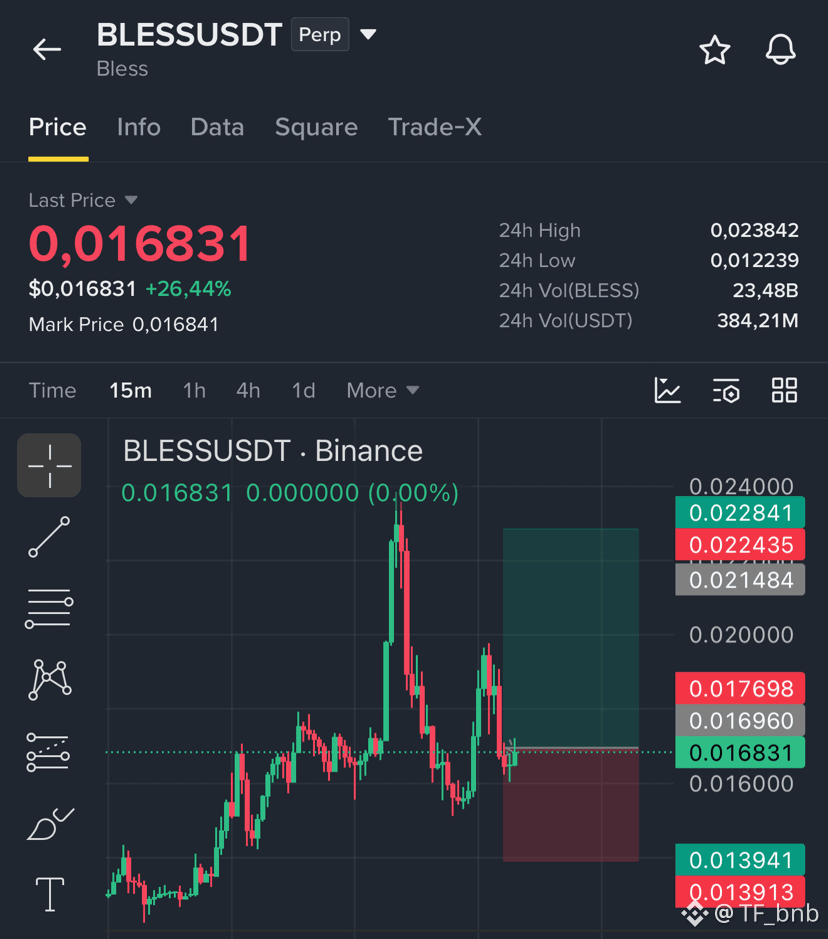Select the 1h interval
The image size is (828, 939).
(194, 390)
